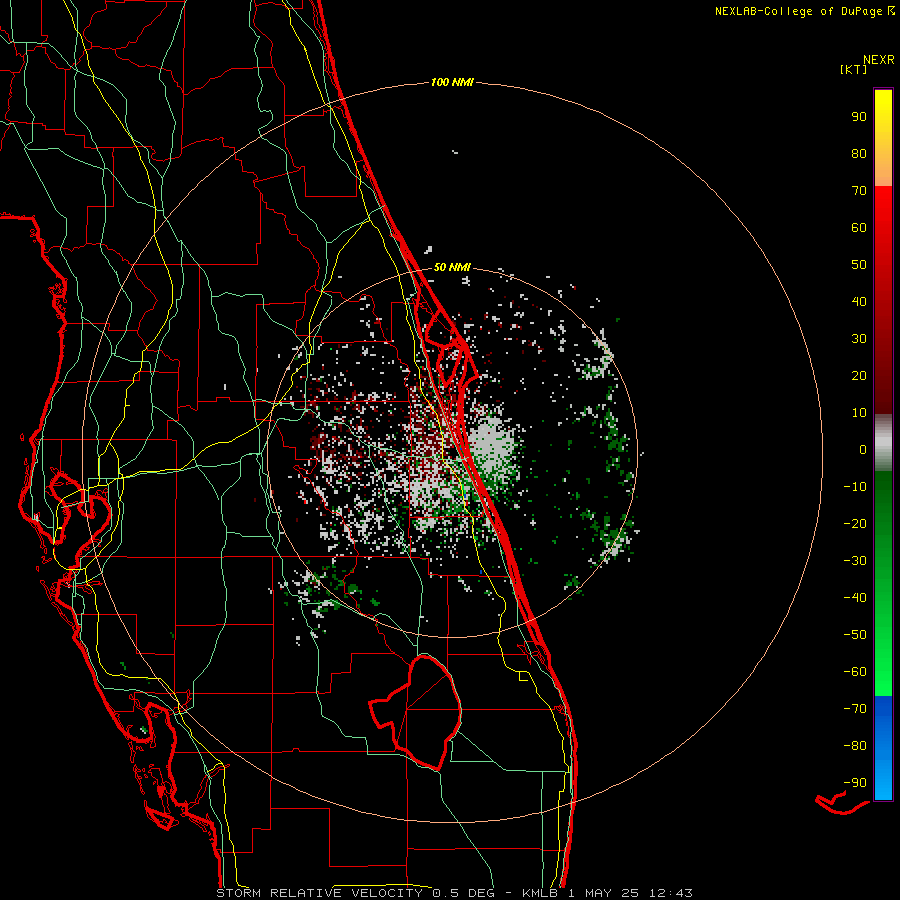Click the NEXLAB-College of DuPage header text
The height and width of the screenshot is (900, 900).
(x=804, y=11)
